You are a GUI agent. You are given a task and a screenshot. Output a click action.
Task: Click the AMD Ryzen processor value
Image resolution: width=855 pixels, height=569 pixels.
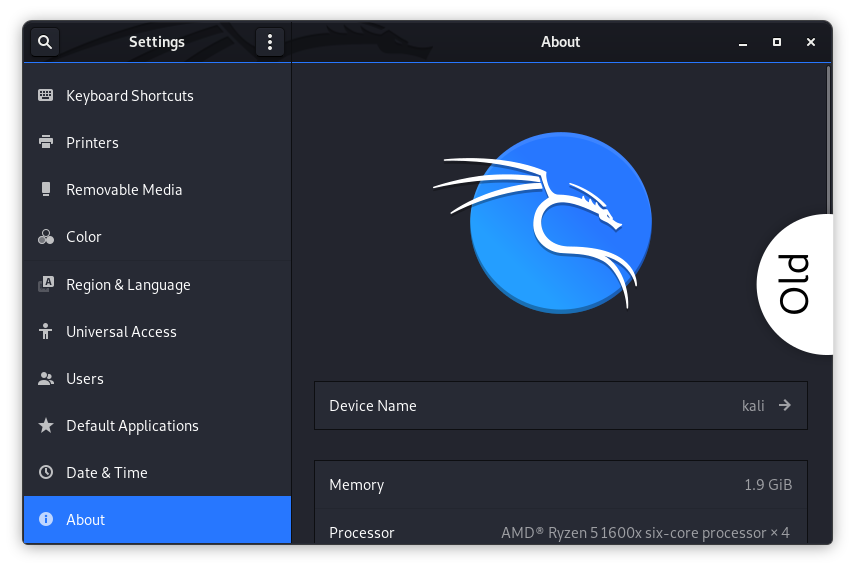(x=645, y=532)
